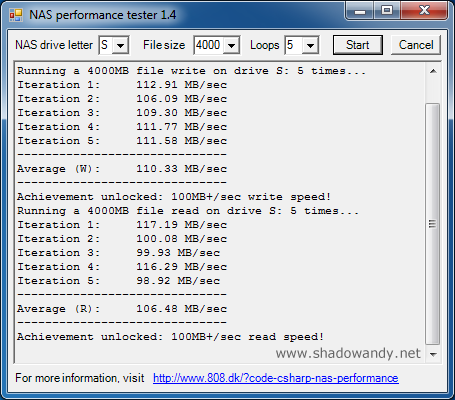Click the results vertical scrollbar thumb
This screenshot has height=400, width=455.
[433, 224]
